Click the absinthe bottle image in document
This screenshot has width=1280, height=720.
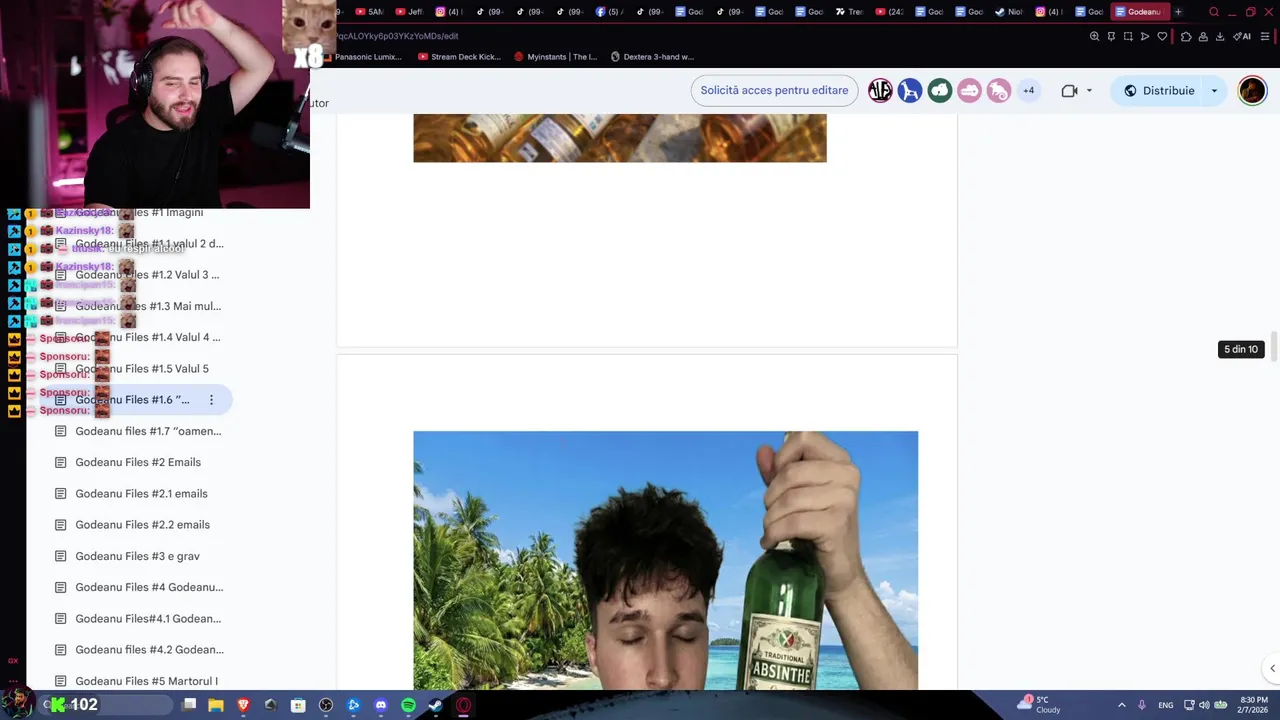(x=665, y=560)
